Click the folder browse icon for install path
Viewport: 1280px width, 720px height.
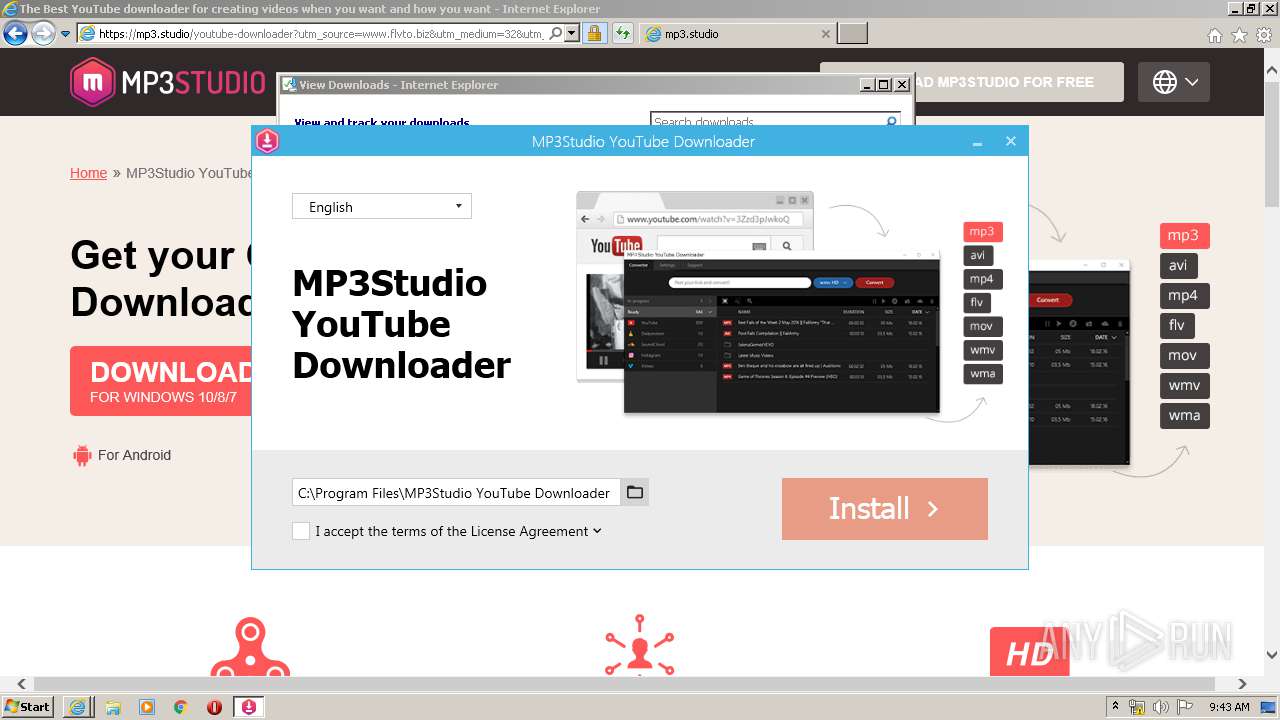click(634, 492)
